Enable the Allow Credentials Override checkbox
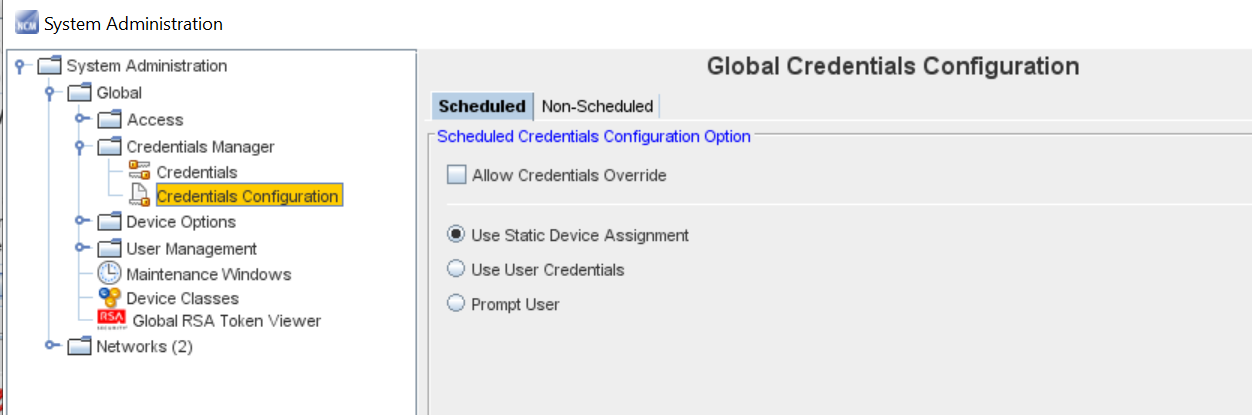 click(457, 175)
